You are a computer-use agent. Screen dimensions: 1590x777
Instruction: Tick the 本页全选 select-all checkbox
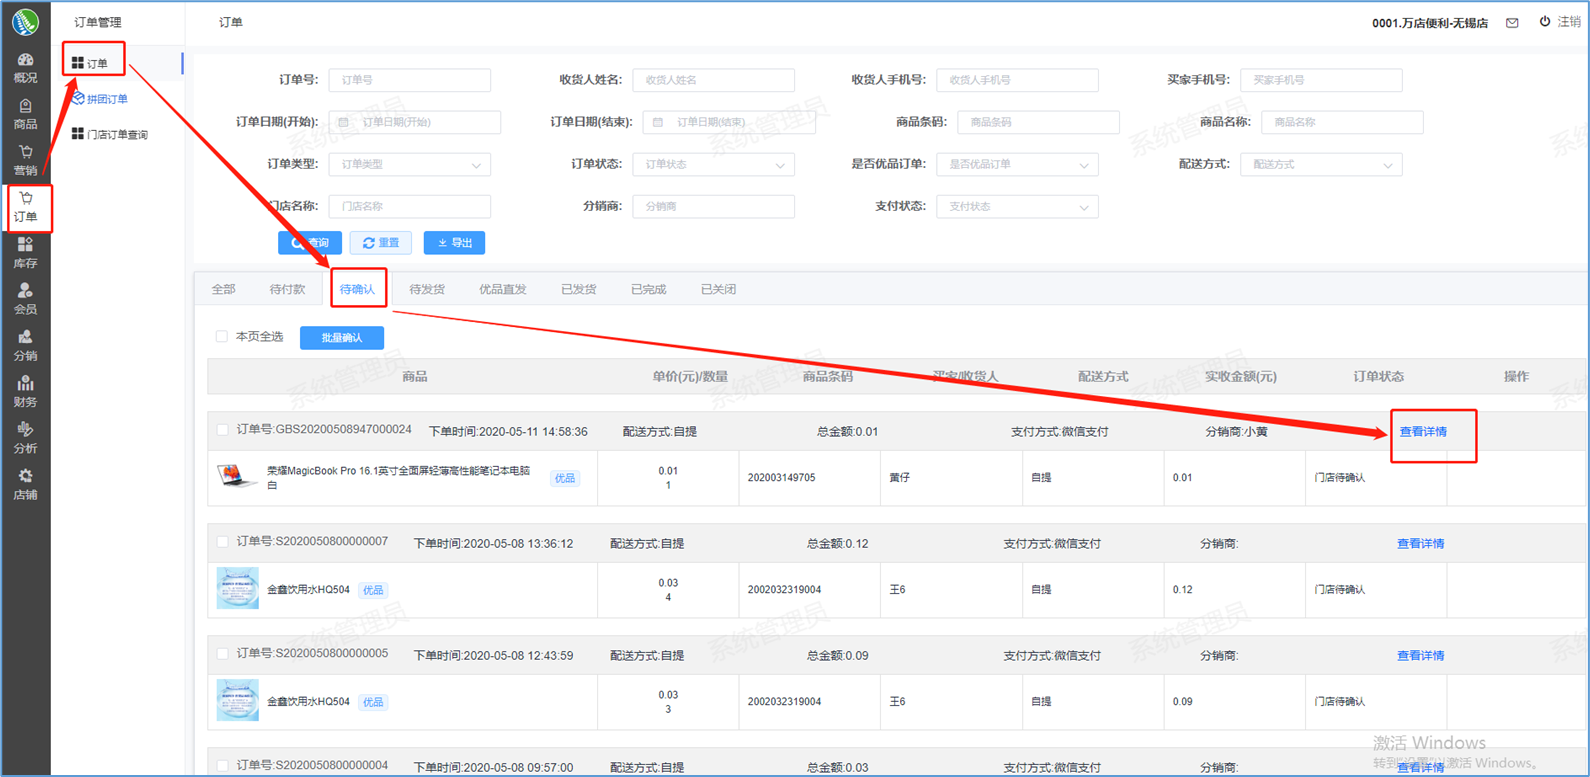[x=222, y=337]
